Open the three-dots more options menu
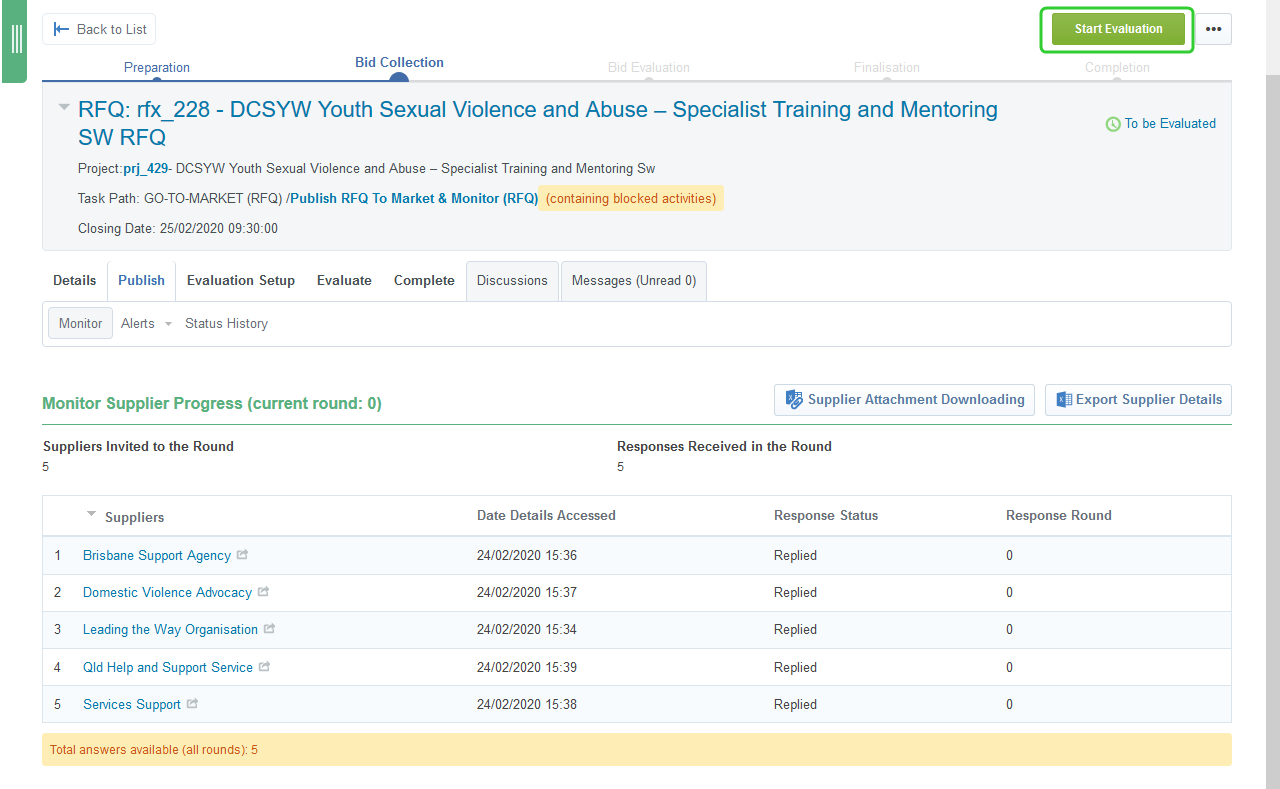1280x789 pixels. click(1213, 29)
